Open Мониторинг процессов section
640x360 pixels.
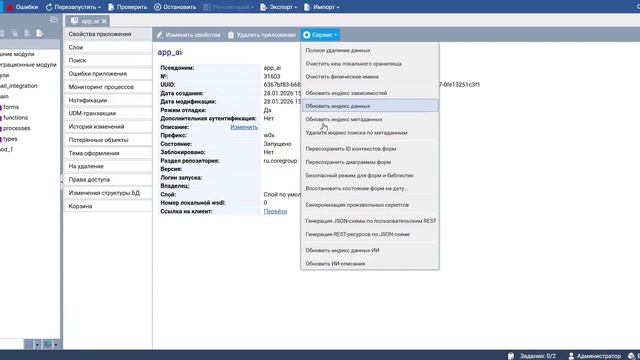108,87
